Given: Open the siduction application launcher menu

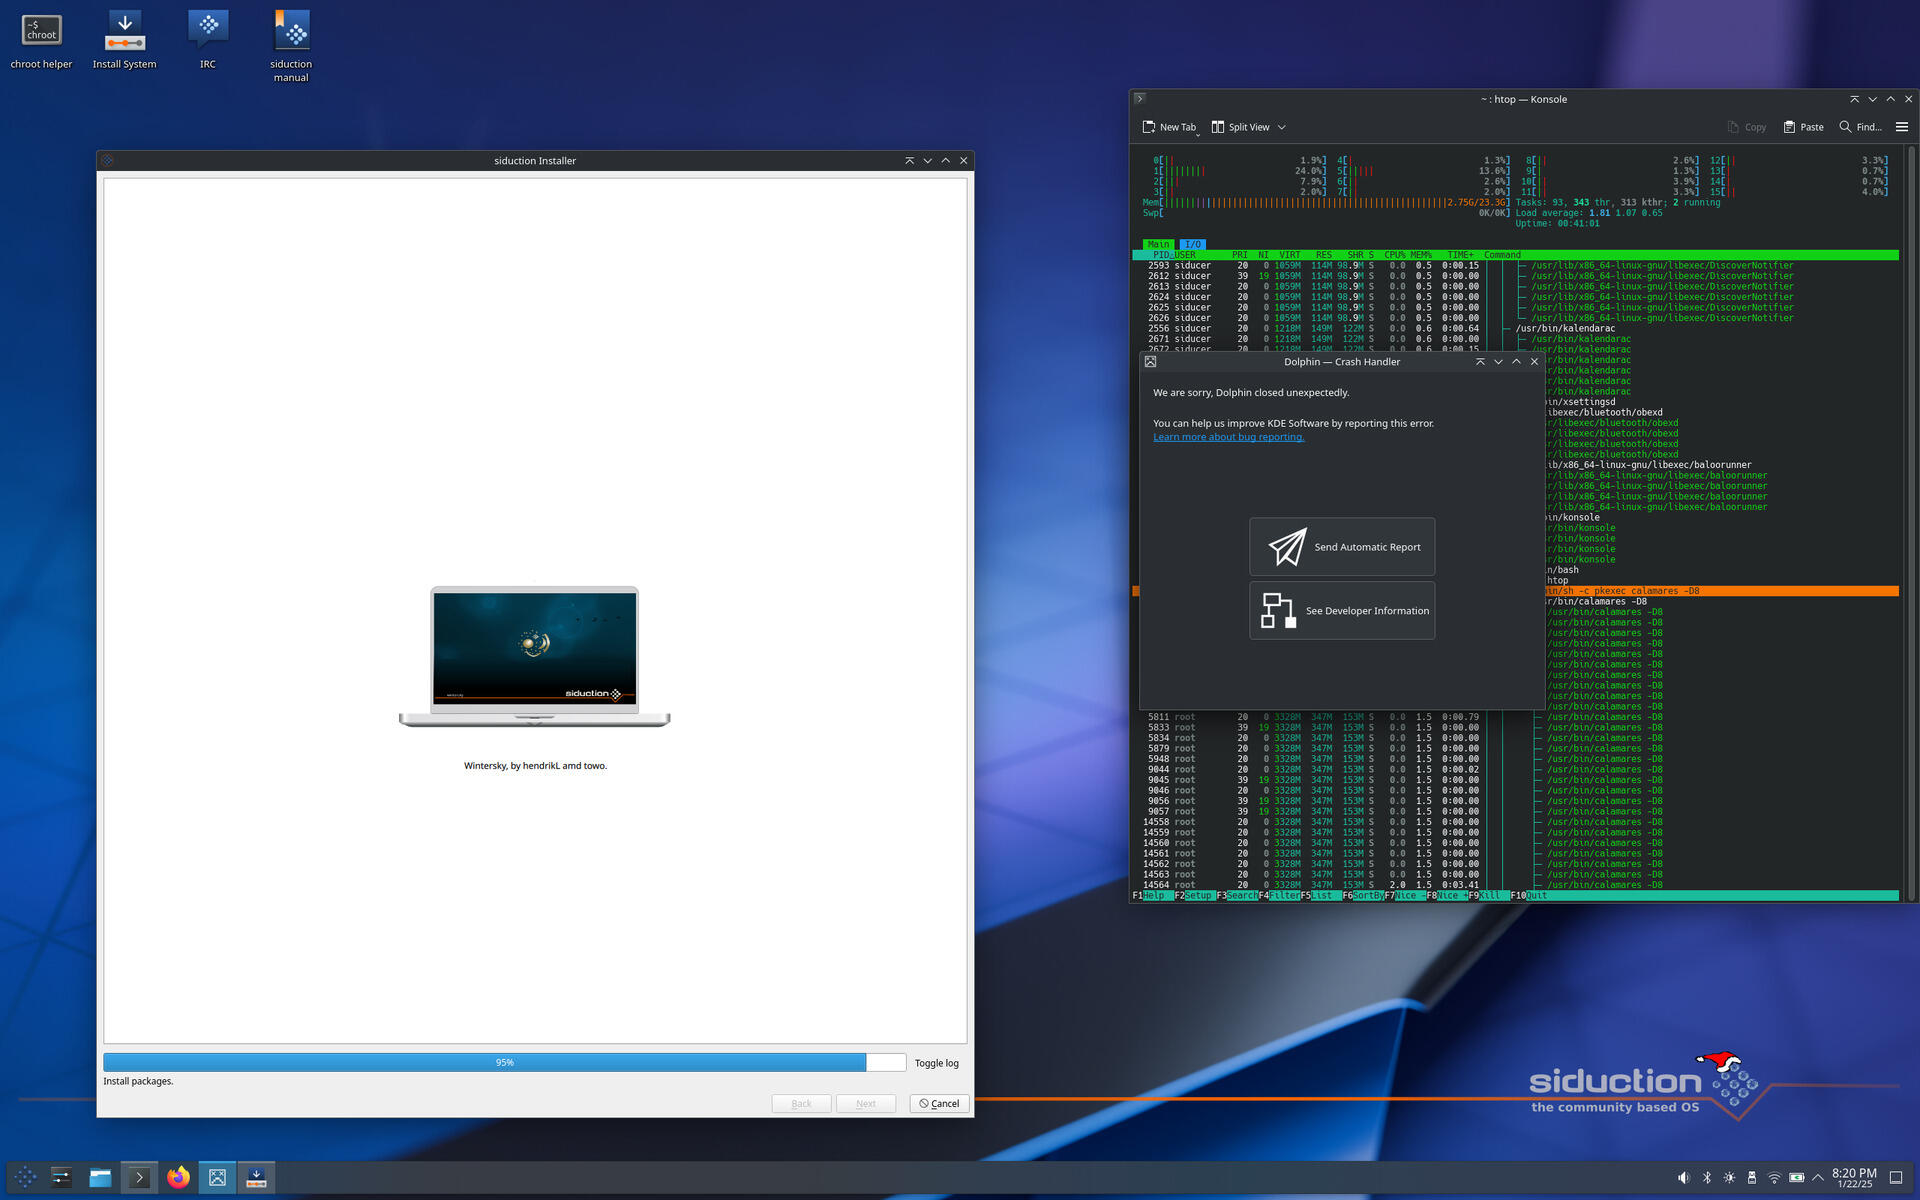Looking at the screenshot, I should 26,1177.
